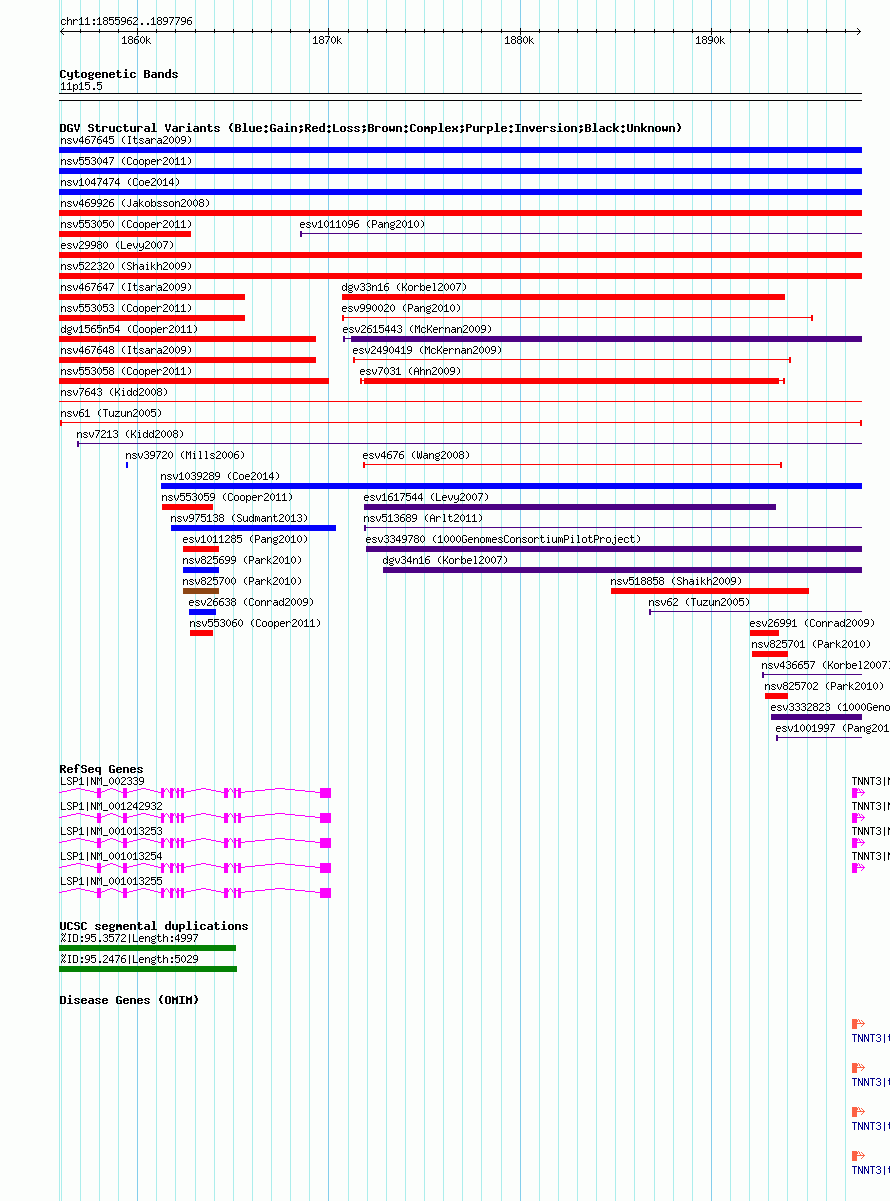Image resolution: width=890 pixels, height=1201 pixels.
Task: Click the esv1617544 (Levy2007) label
Action: 426,497
